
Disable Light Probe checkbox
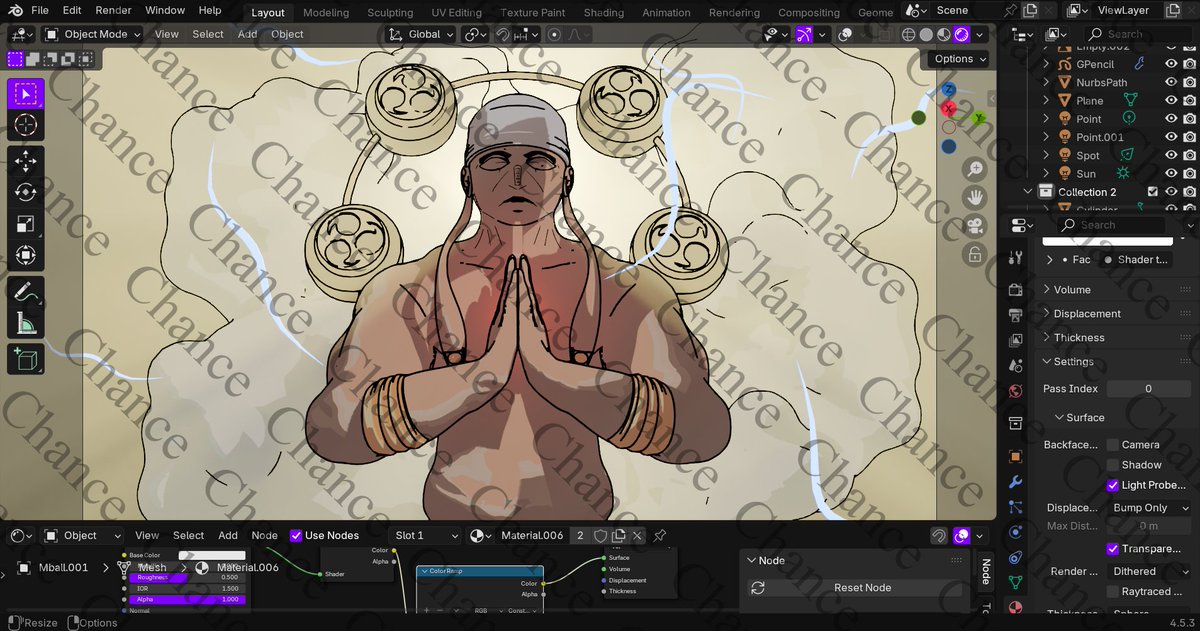pos(1113,485)
